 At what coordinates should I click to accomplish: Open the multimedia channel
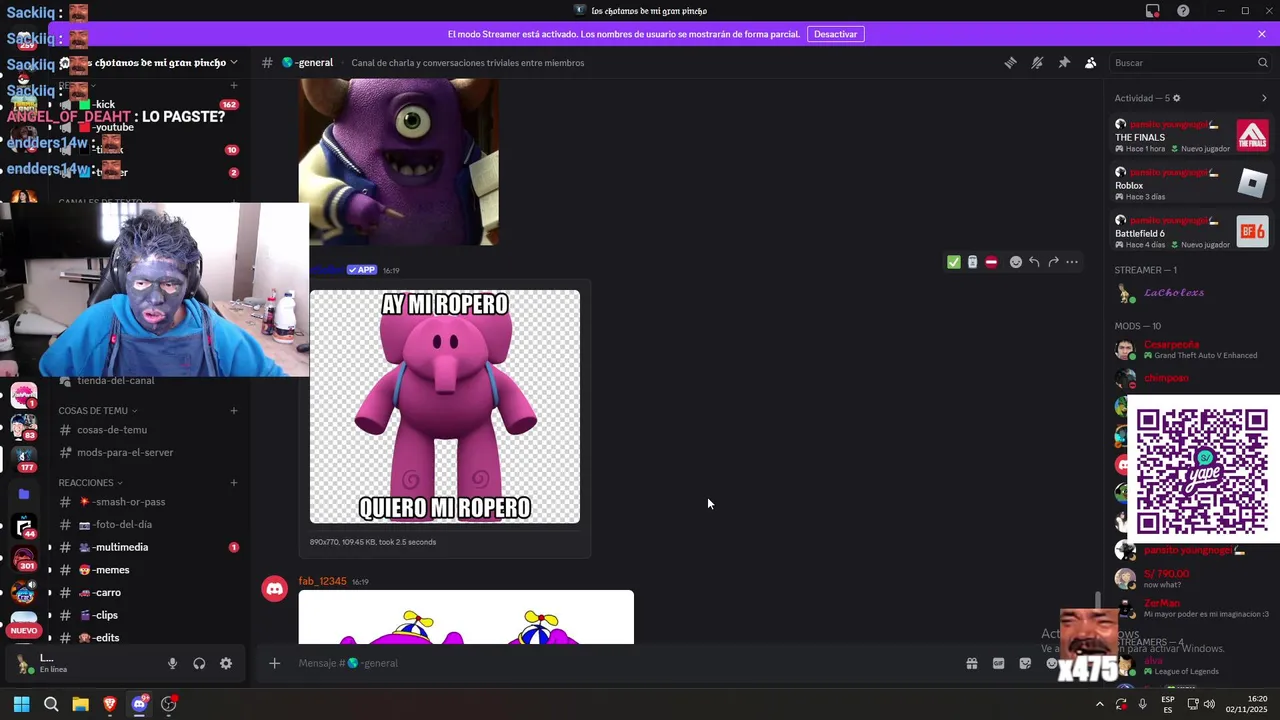[148, 547]
